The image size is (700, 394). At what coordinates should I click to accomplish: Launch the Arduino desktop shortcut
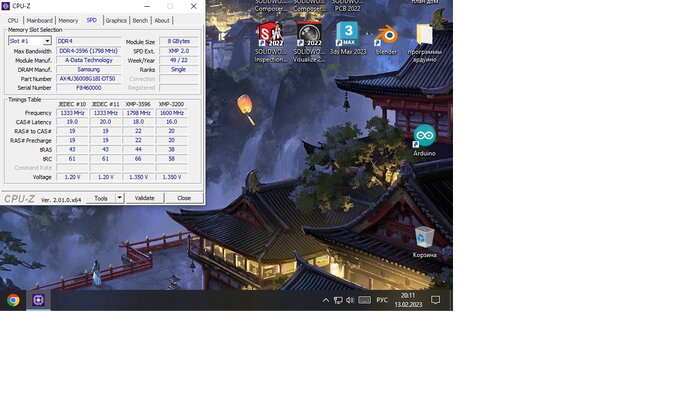point(424,141)
